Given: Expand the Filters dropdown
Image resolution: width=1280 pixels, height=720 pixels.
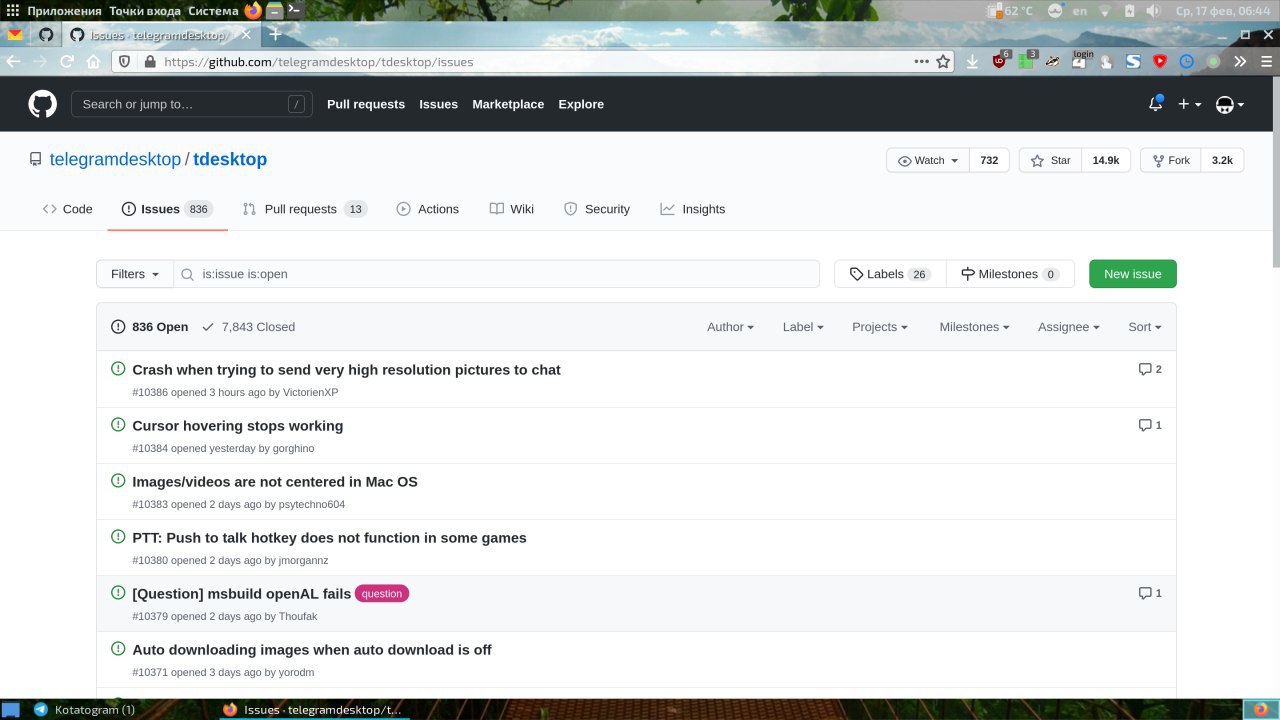Looking at the screenshot, I should (x=135, y=274).
